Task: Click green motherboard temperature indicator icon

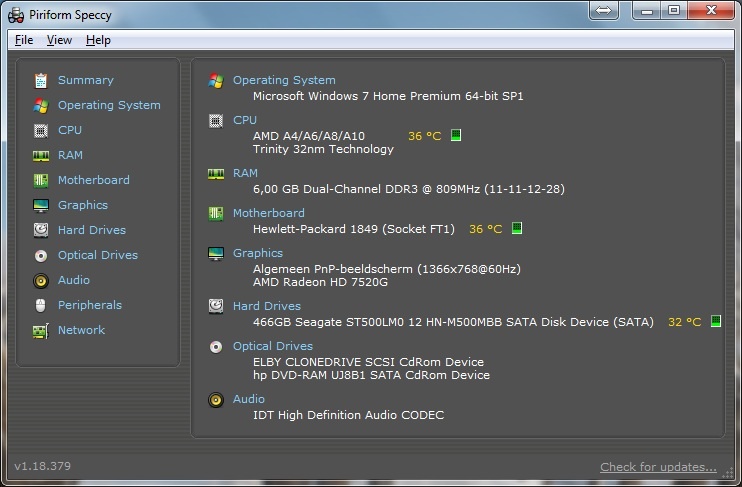Action: point(517,228)
